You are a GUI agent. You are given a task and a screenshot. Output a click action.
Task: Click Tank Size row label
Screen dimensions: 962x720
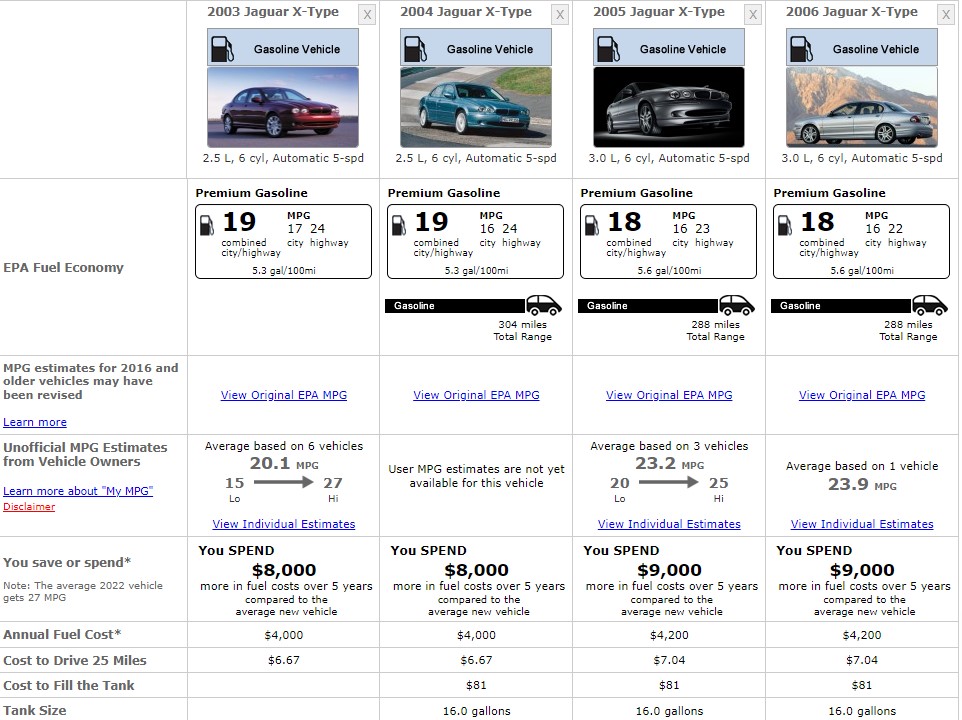(x=34, y=710)
